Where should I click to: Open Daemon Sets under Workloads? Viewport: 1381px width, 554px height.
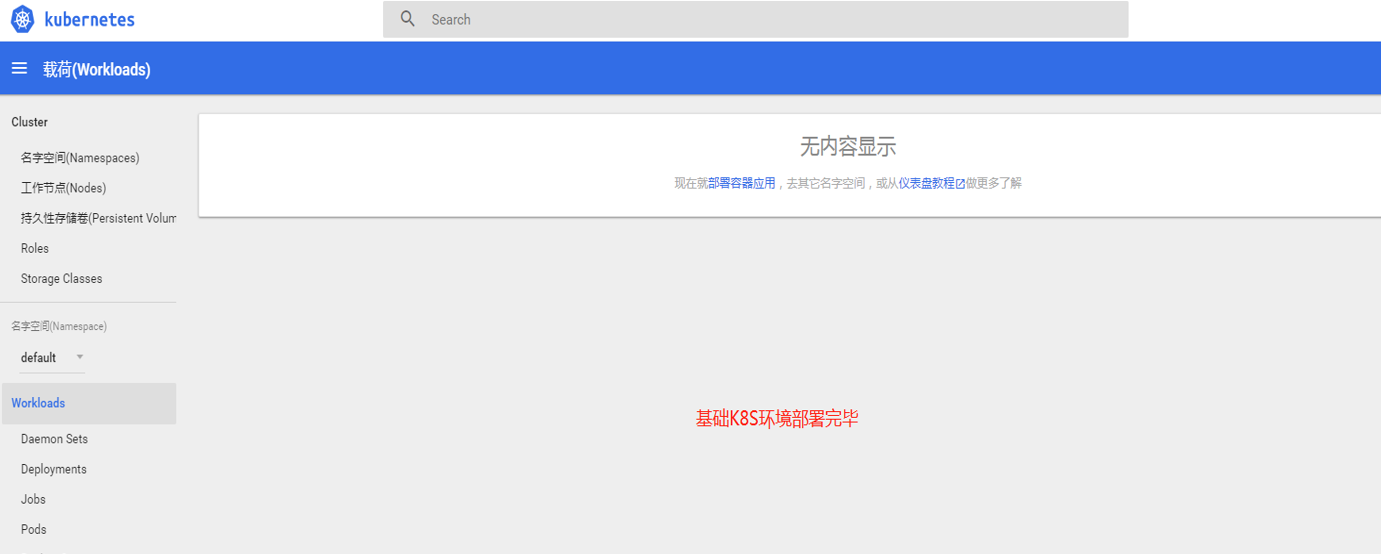click(54, 439)
